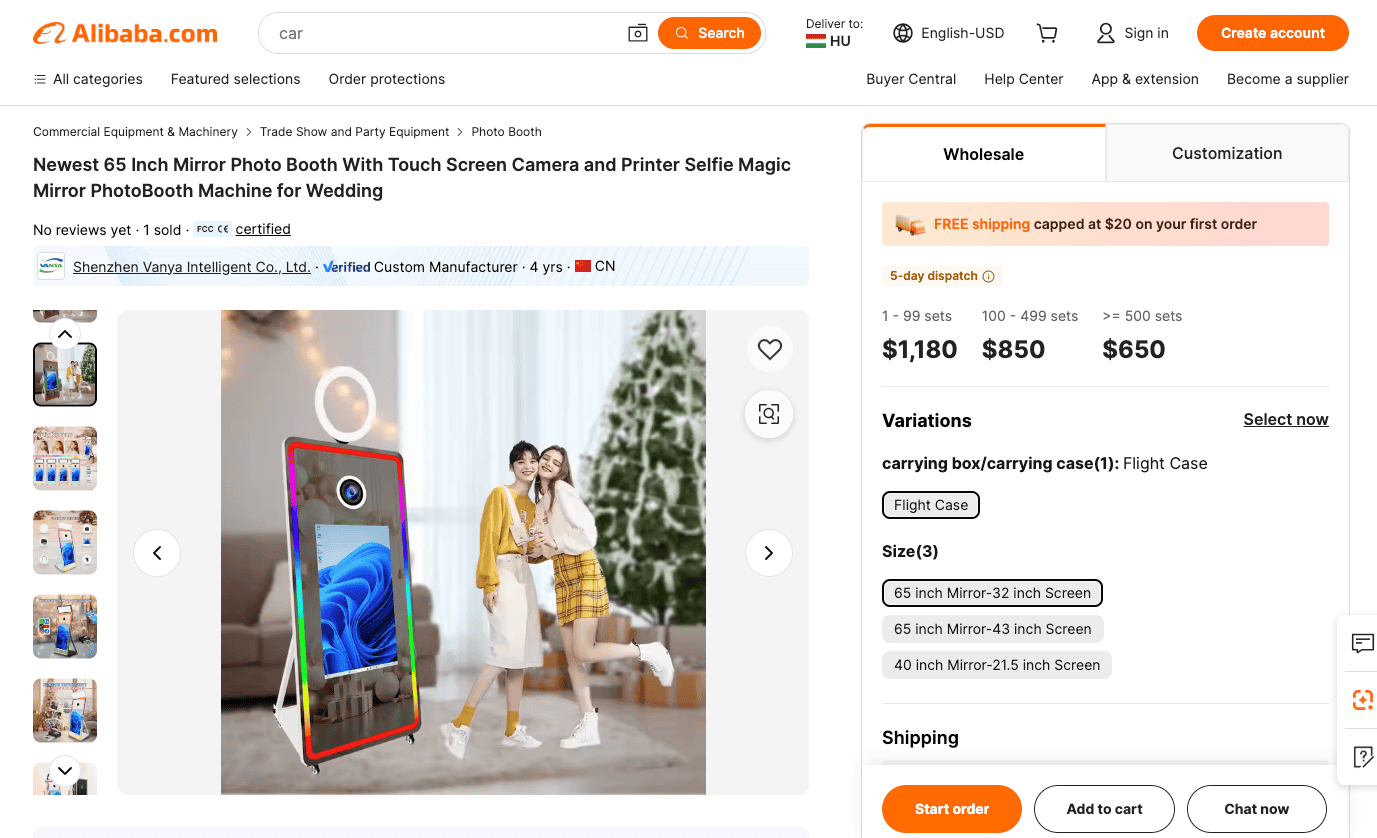This screenshot has width=1377, height=838.
Task: Click the 5-day dispatch info icon
Action: 988,276
